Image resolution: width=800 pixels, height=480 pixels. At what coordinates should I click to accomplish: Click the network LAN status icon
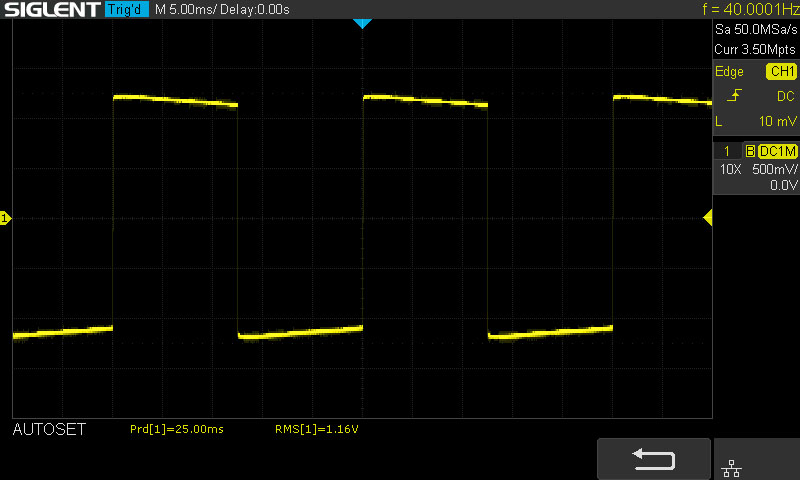[731, 468]
